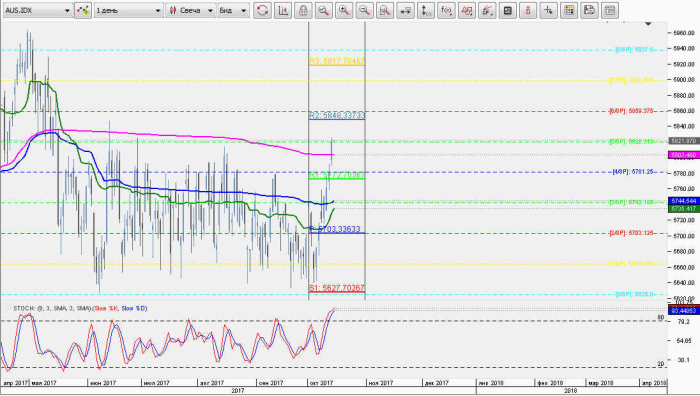Click the окт 2017 time axis label
Image resolution: width=700 pixels, height=396 pixels.
pos(322,383)
